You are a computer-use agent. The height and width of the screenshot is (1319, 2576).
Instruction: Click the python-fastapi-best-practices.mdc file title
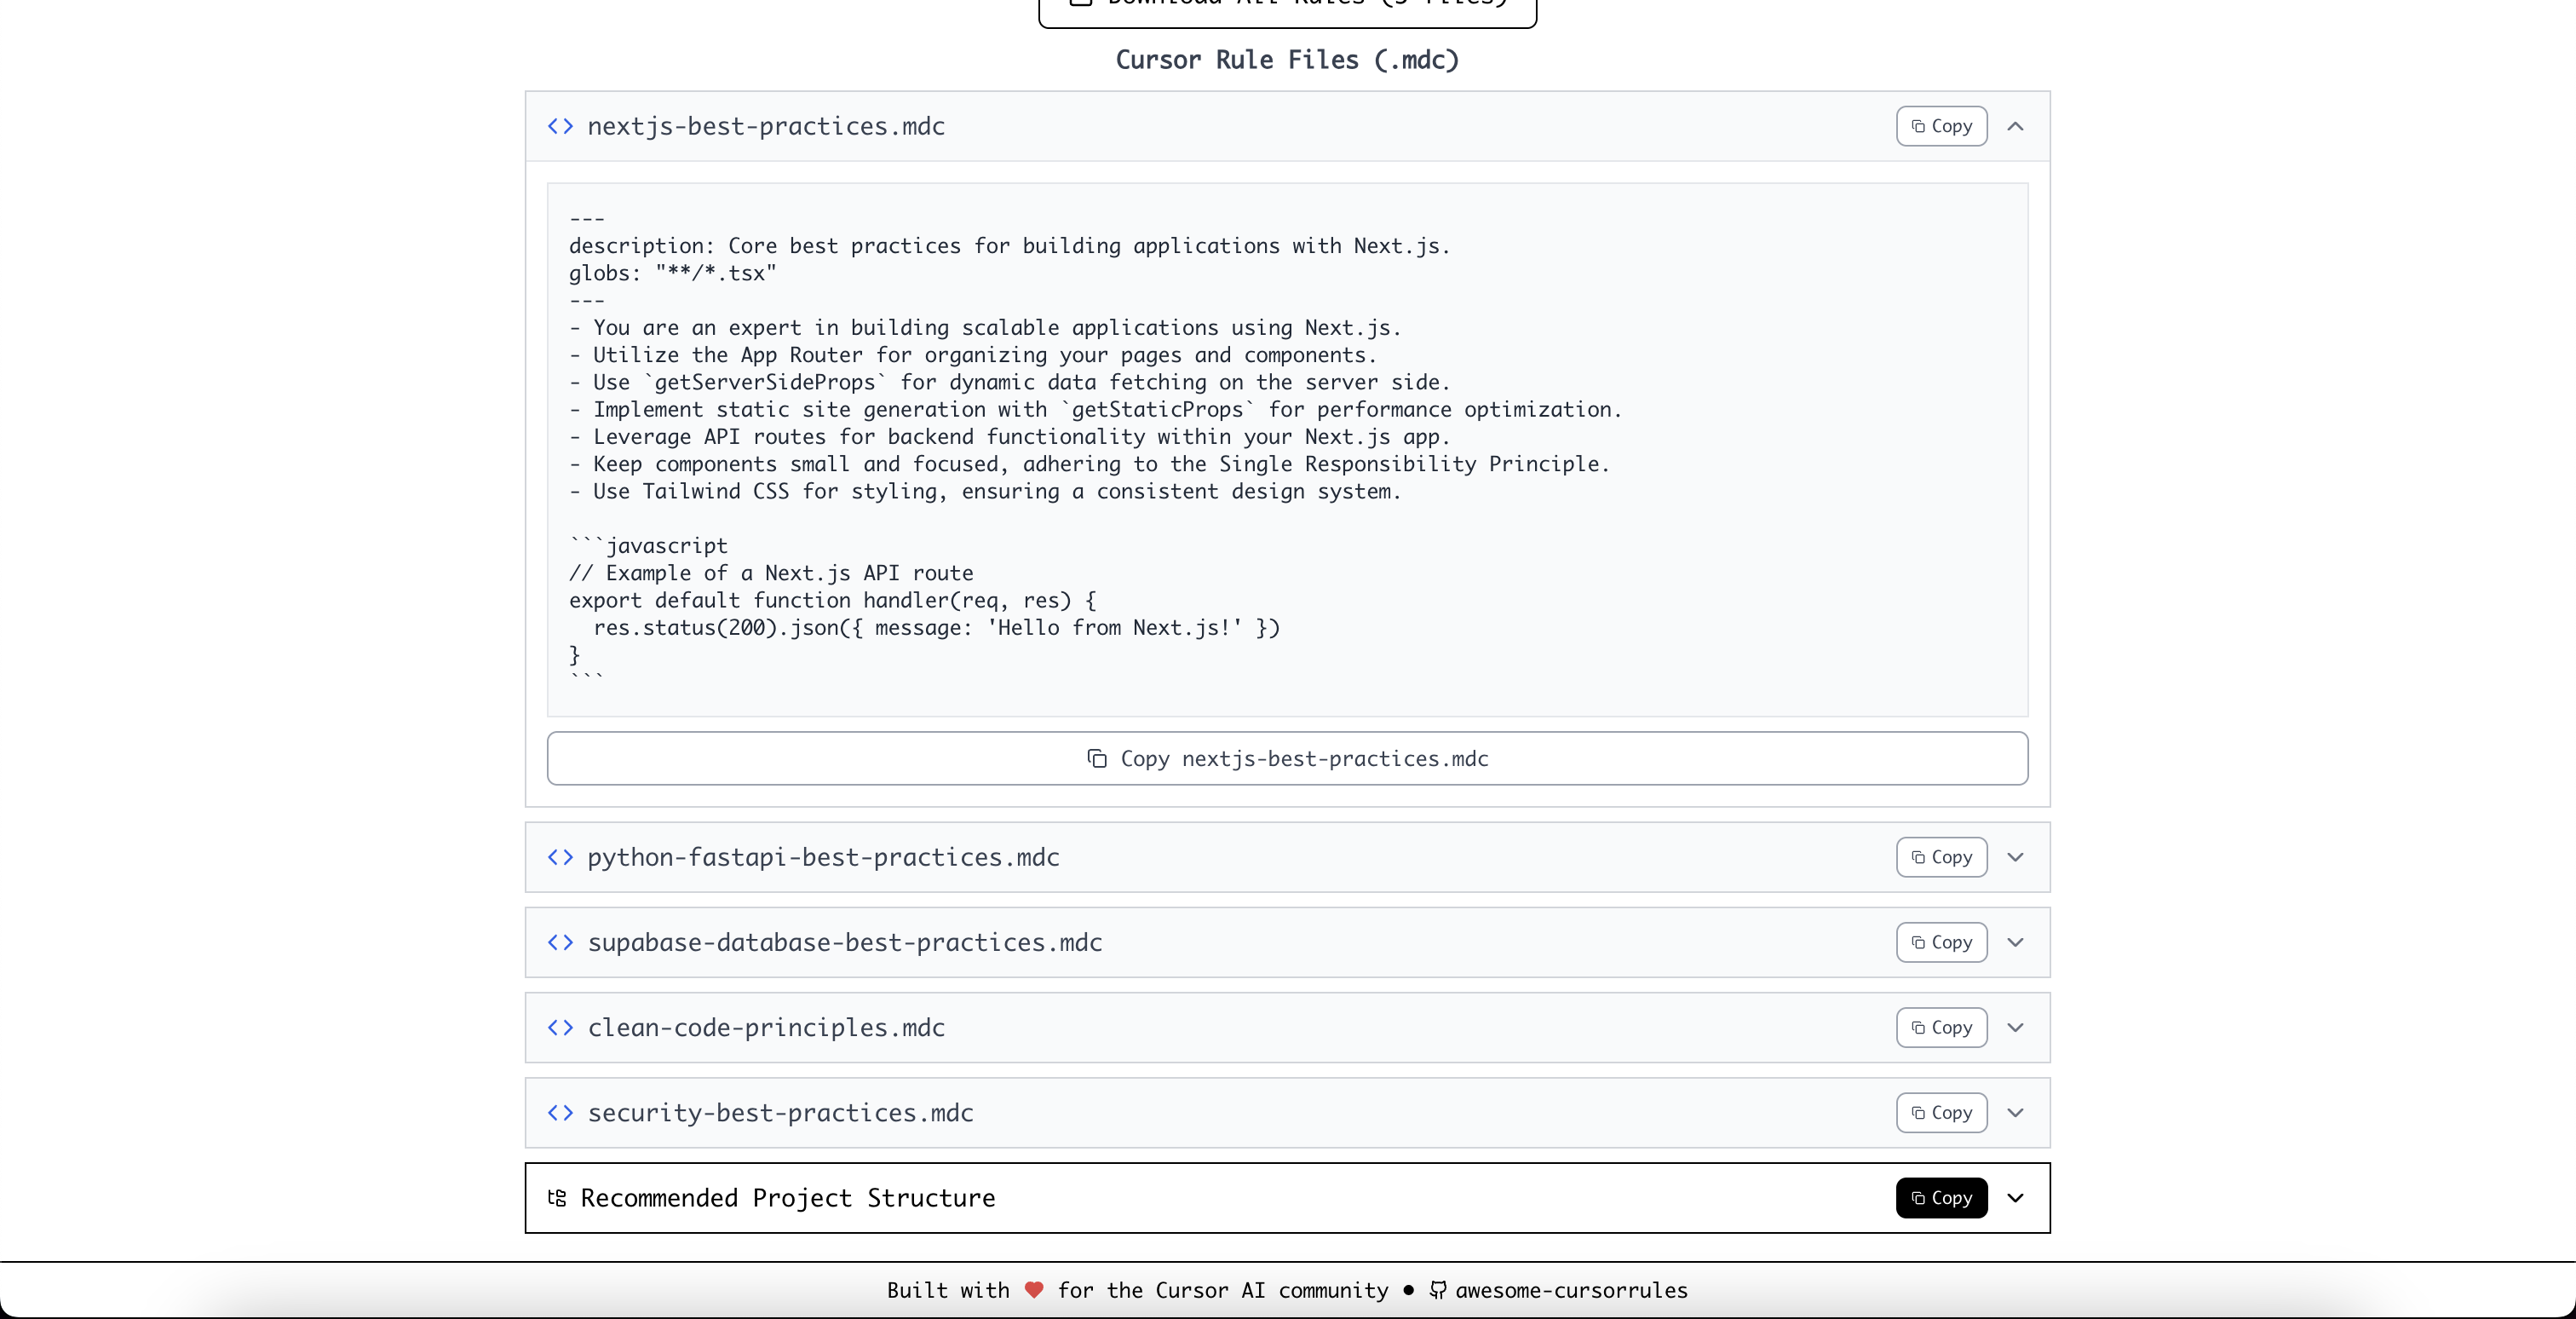point(823,857)
